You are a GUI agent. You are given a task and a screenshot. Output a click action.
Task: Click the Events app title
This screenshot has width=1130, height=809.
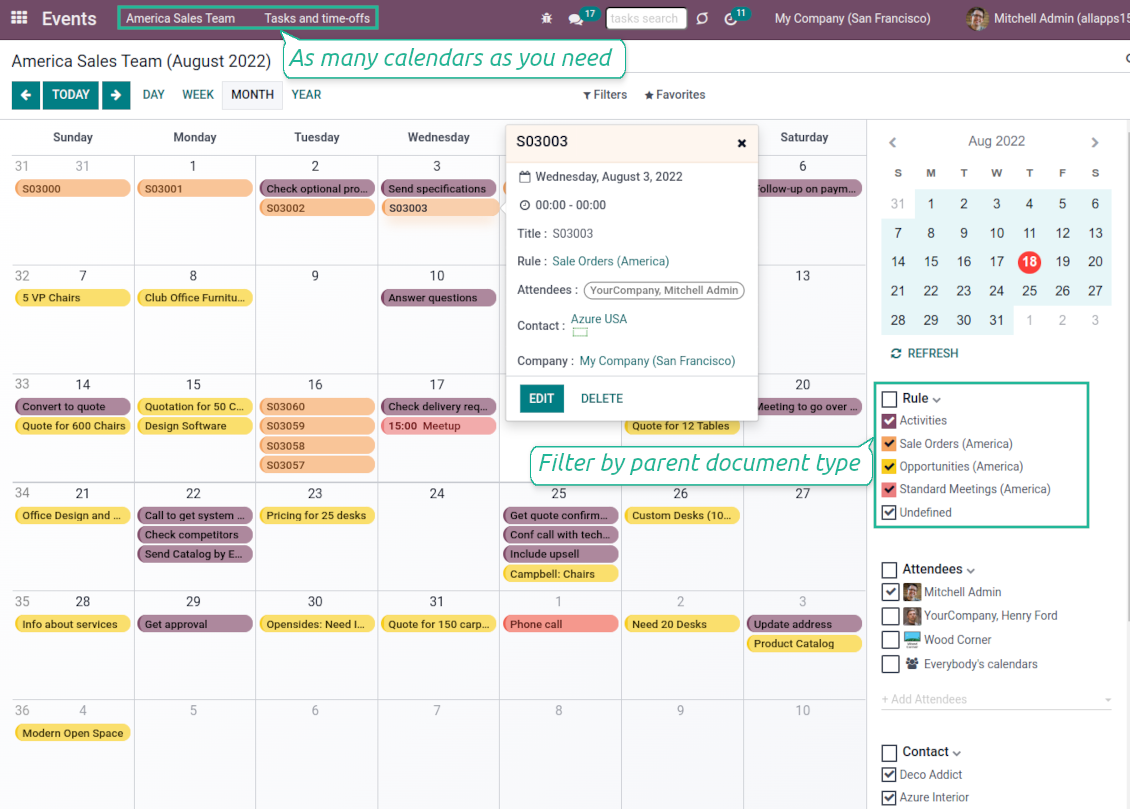(x=69, y=19)
